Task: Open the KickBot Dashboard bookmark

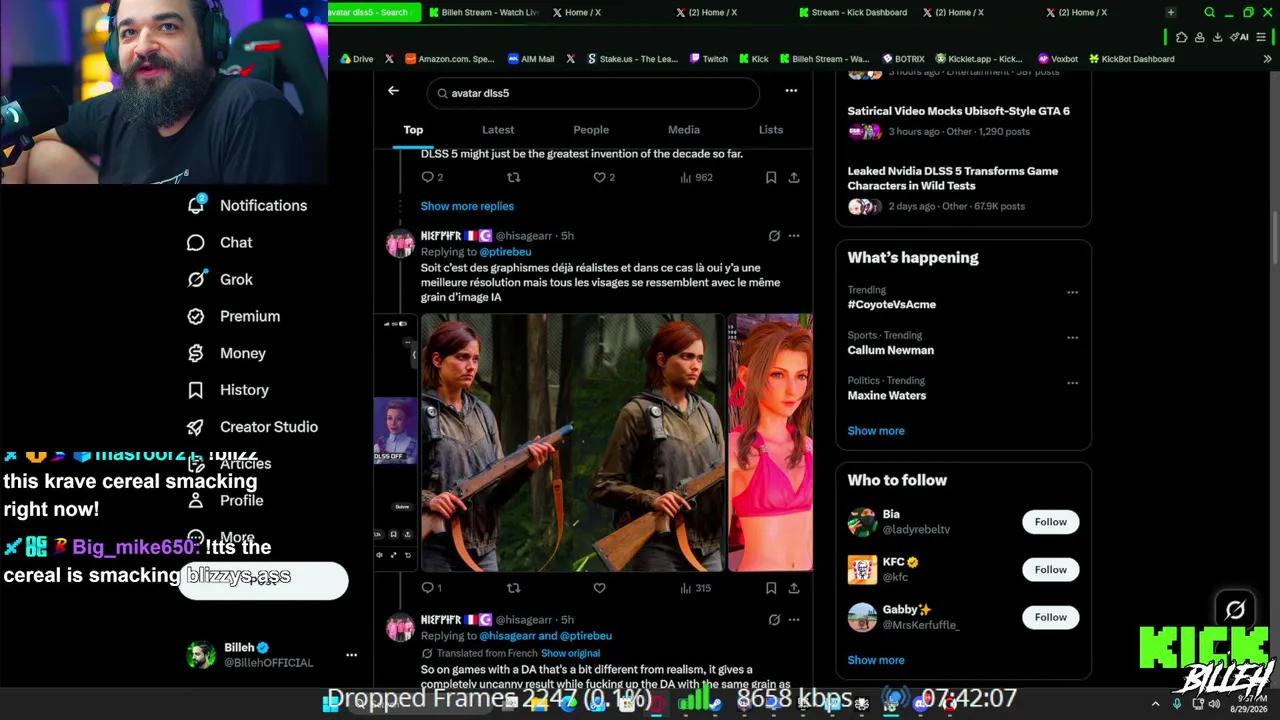Action: point(1132,59)
